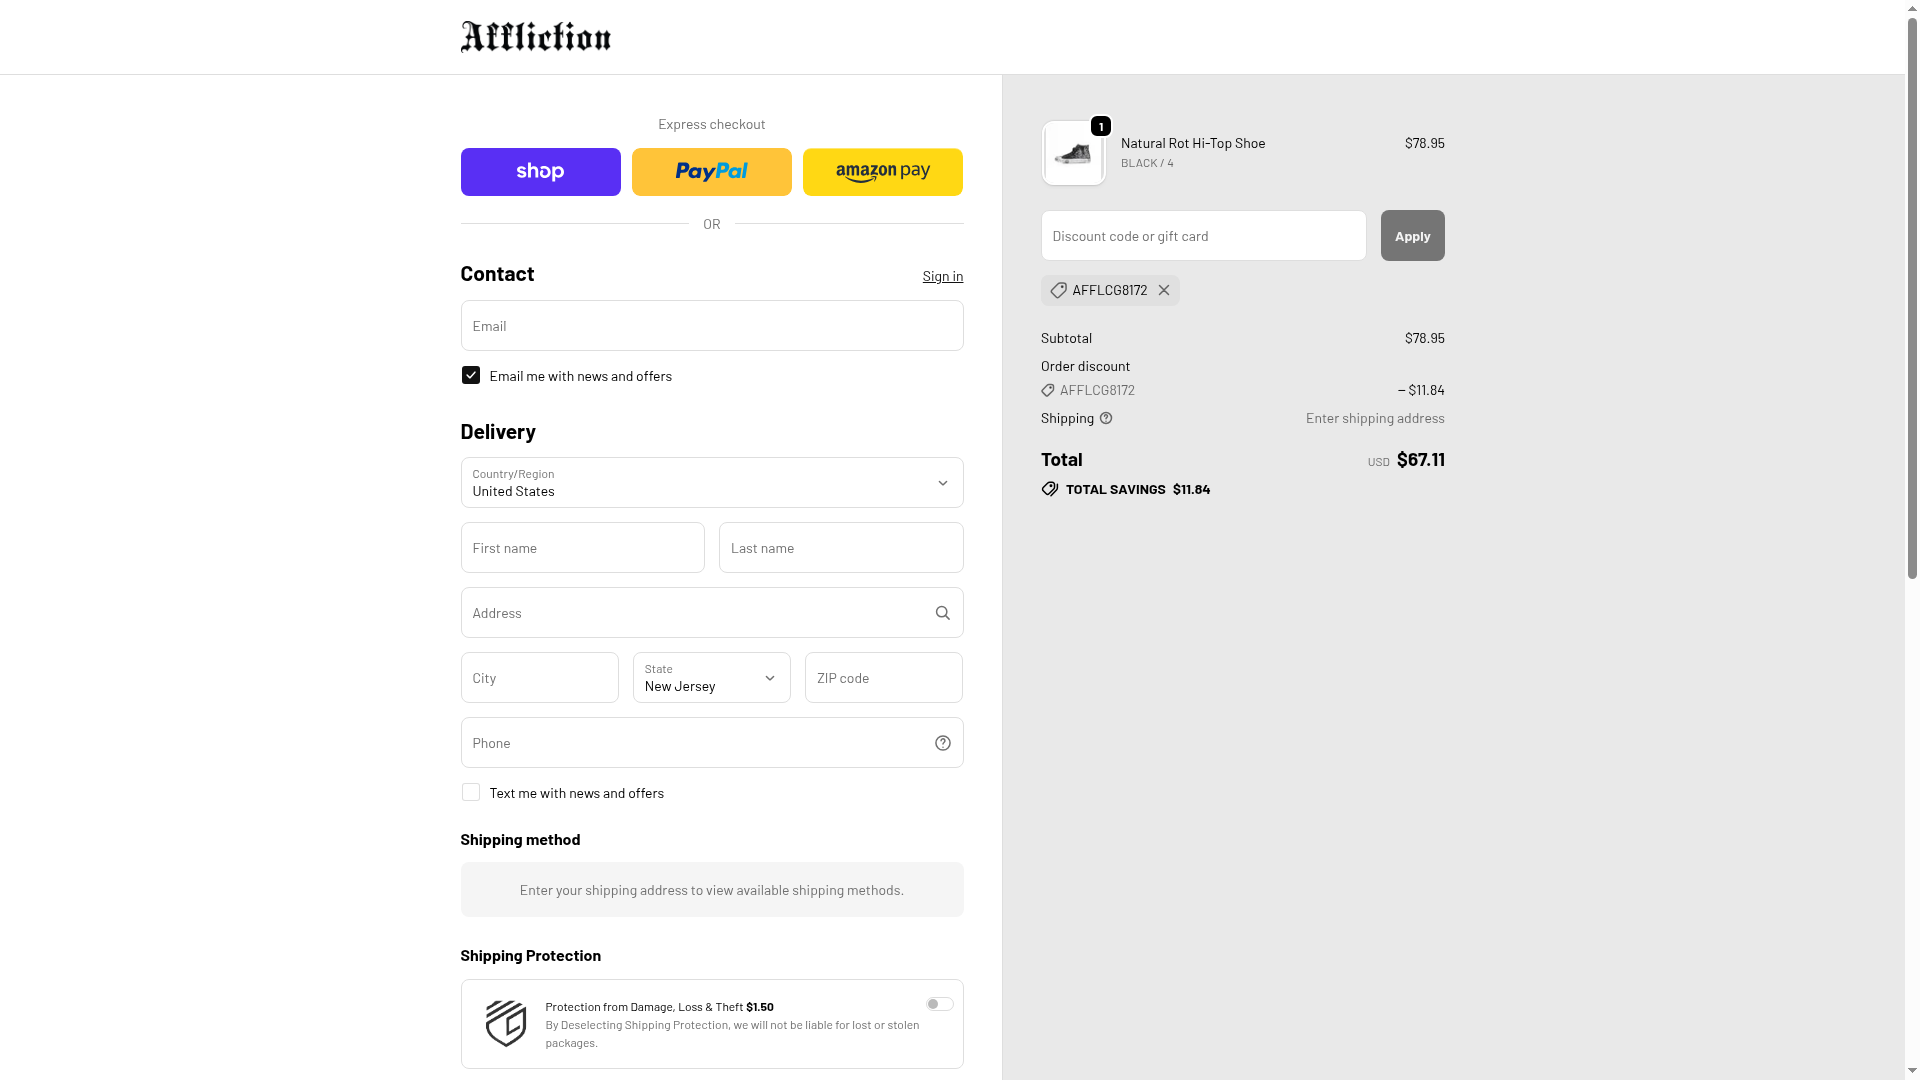Show shipping info help tooltip
Image resolution: width=1920 pixels, height=1080 pixels.
1106,418
